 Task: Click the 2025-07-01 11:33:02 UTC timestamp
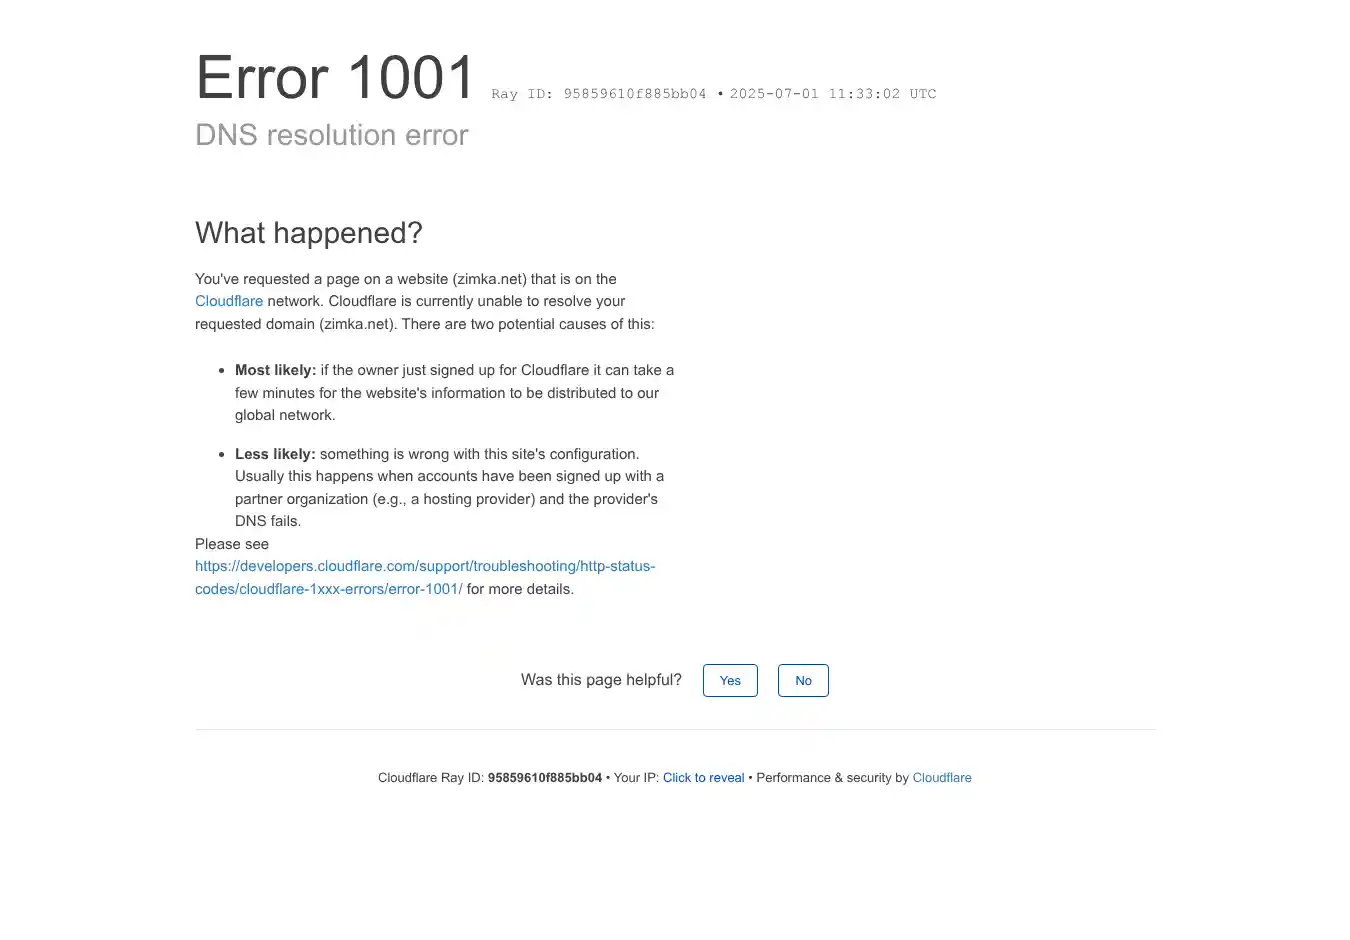832,94
